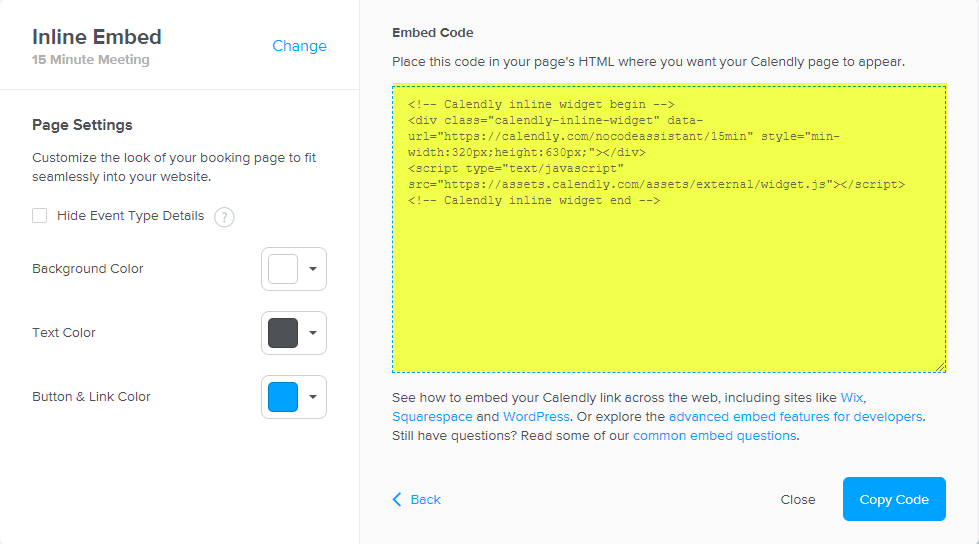Click the Change embed type link

pos(299,46)
